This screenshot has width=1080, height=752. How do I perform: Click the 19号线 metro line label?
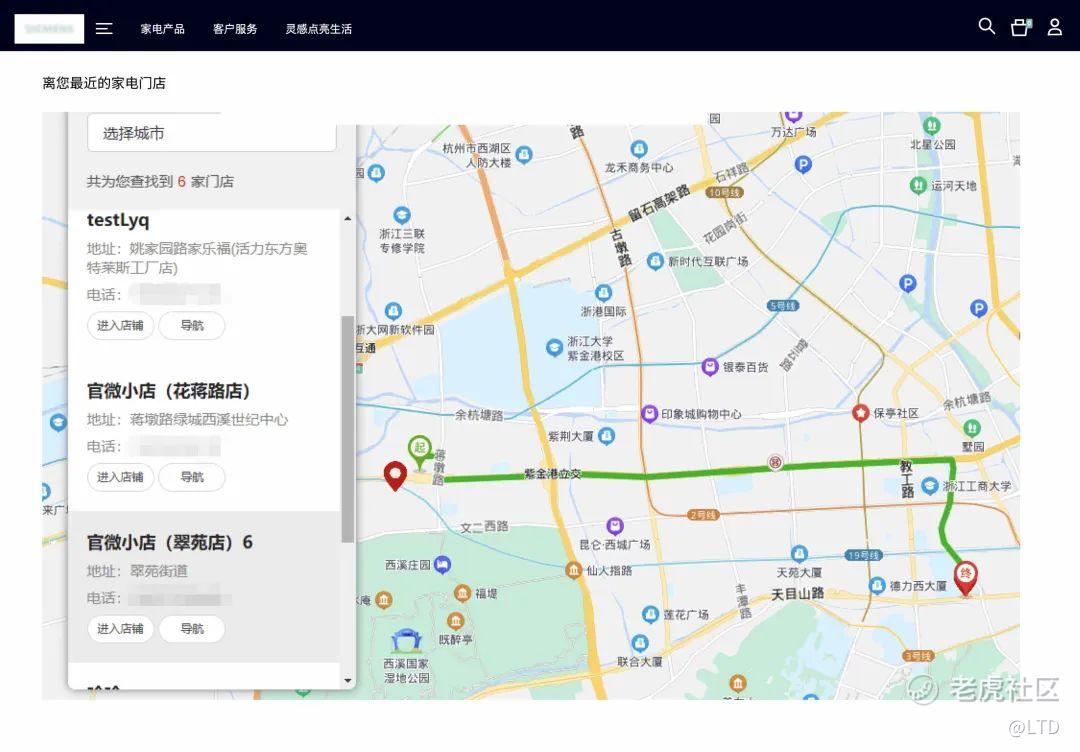863,554
